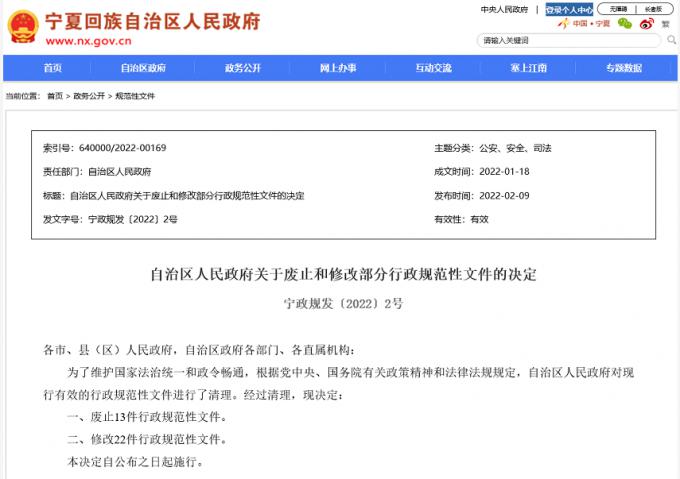Click publish date 2022-02-09
Viewport: 680px width, 479px height.
click(x=504, y=196)
